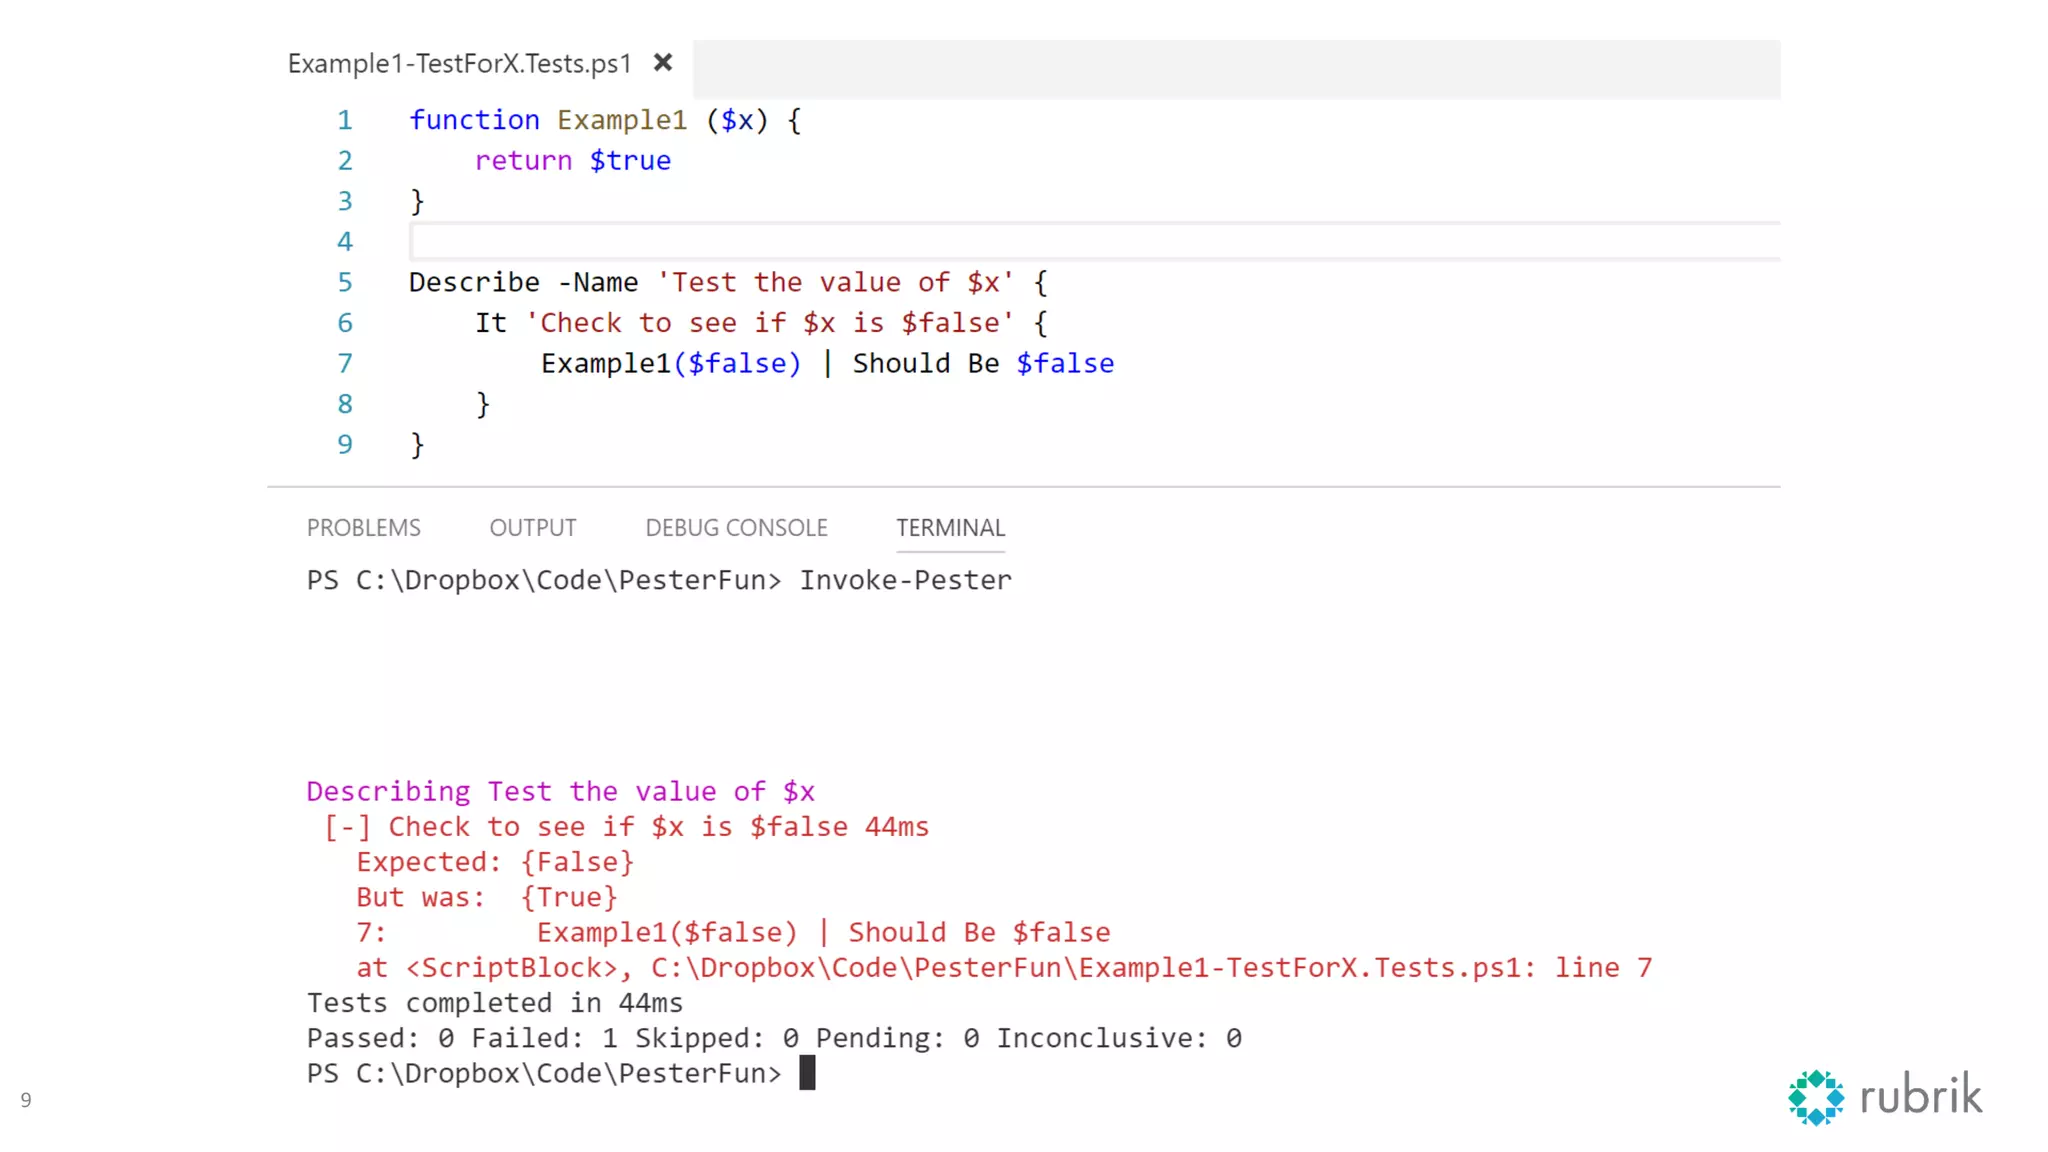Viewport: 2048px width, 1152px height.
Task: Click the 'Describing Test the value' terminal line
Action: (560, 792)
